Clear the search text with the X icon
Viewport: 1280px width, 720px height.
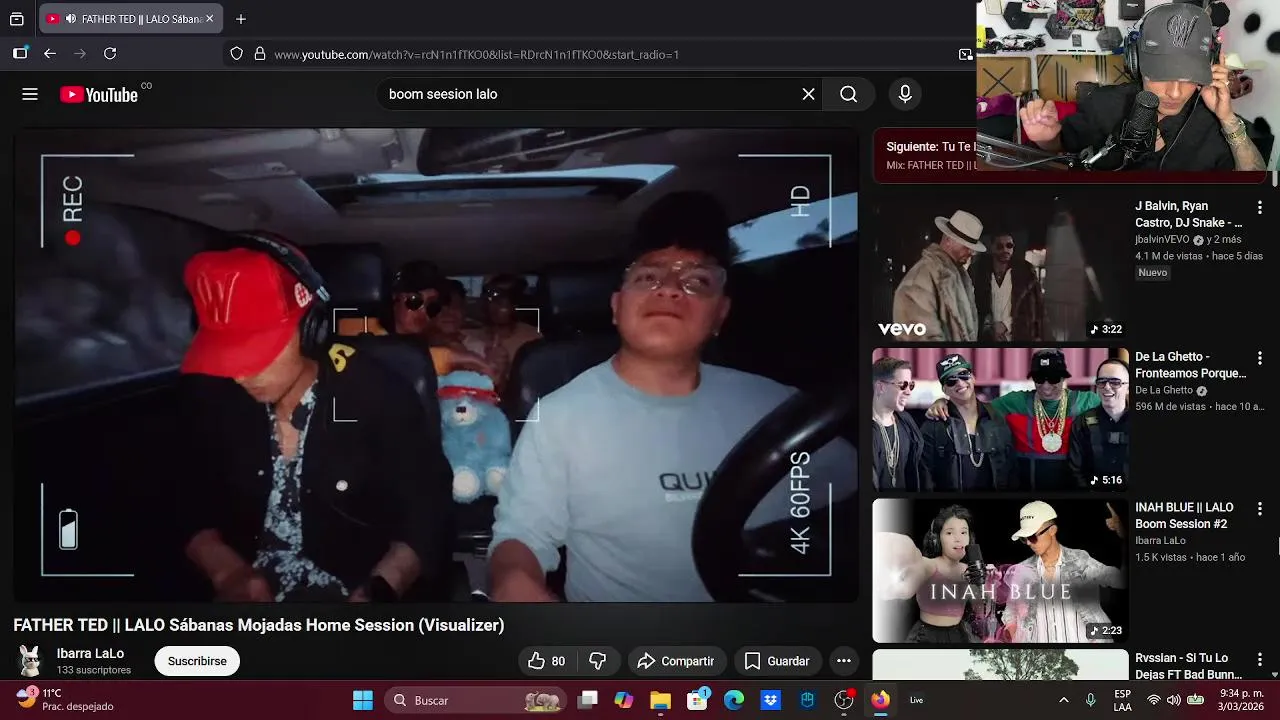[x=808, y=94]
